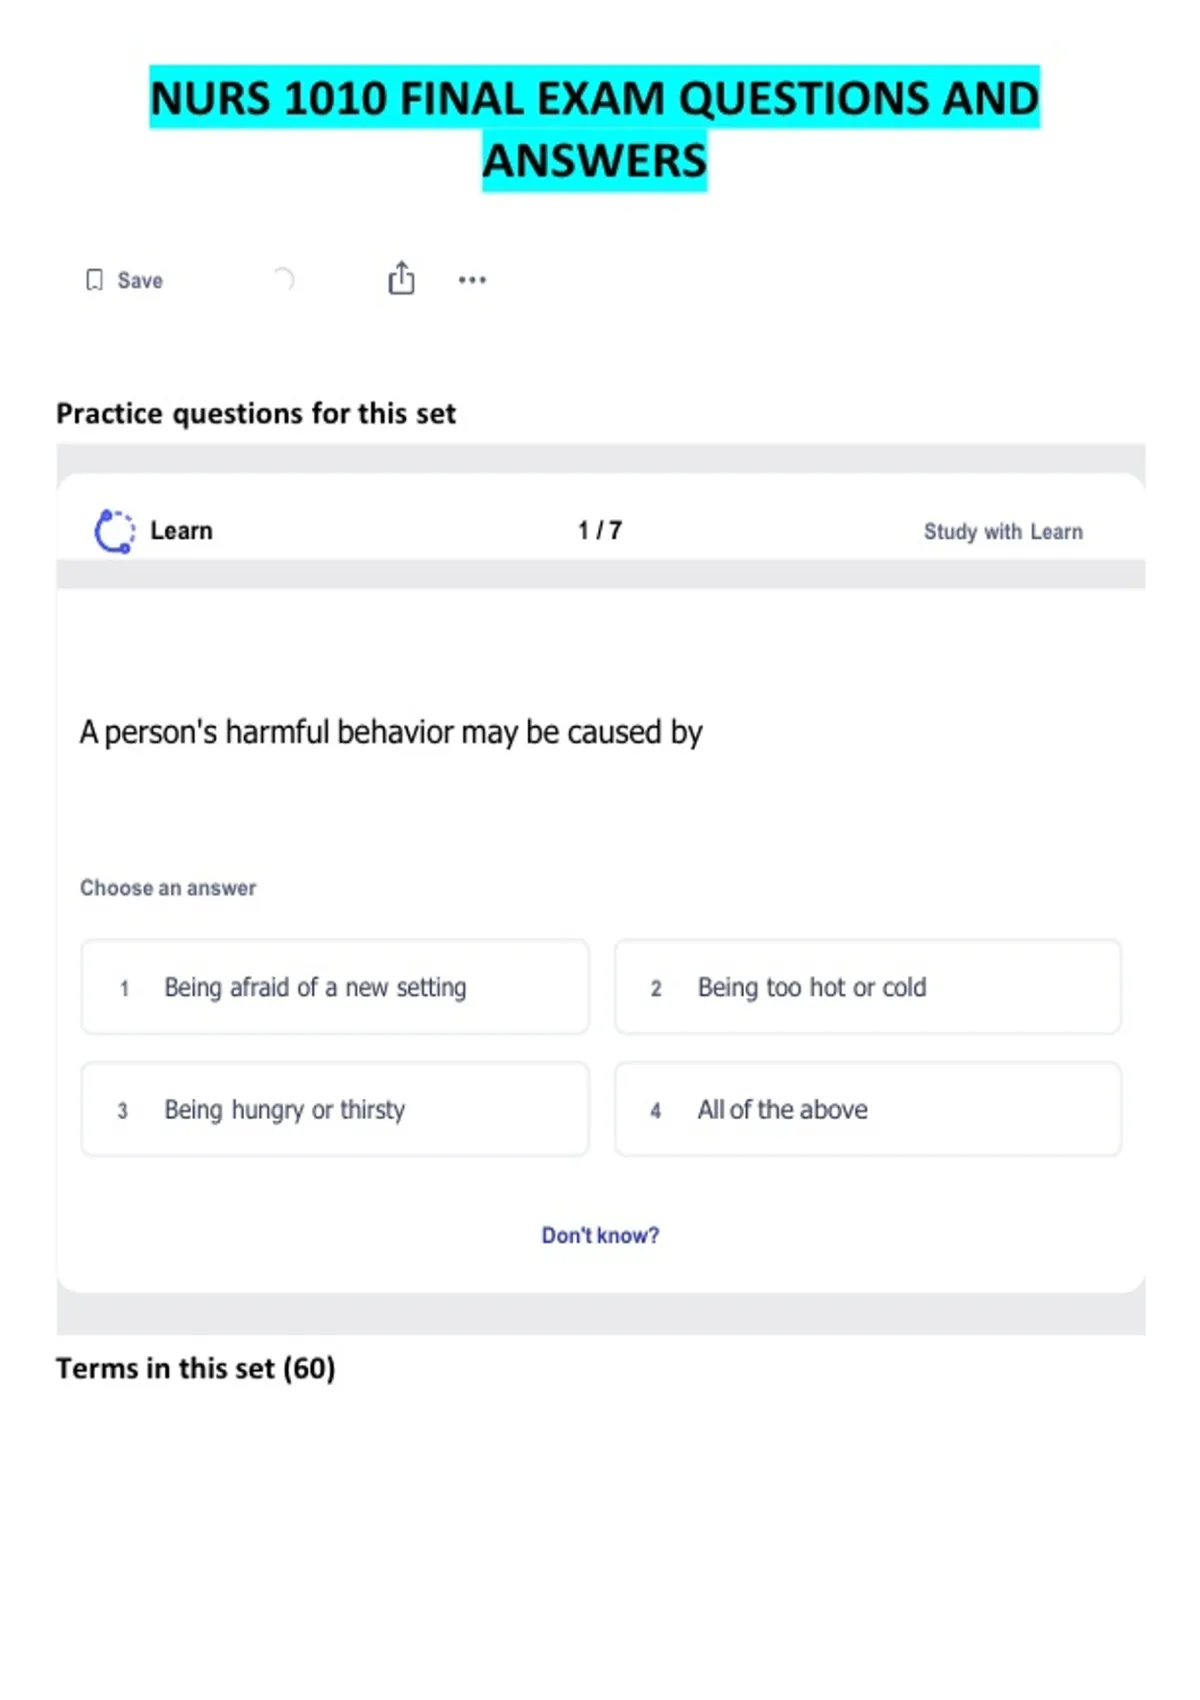Open the "Study with Learn" link
Screen dimensions: 1200x1700
coord(1003,532)
